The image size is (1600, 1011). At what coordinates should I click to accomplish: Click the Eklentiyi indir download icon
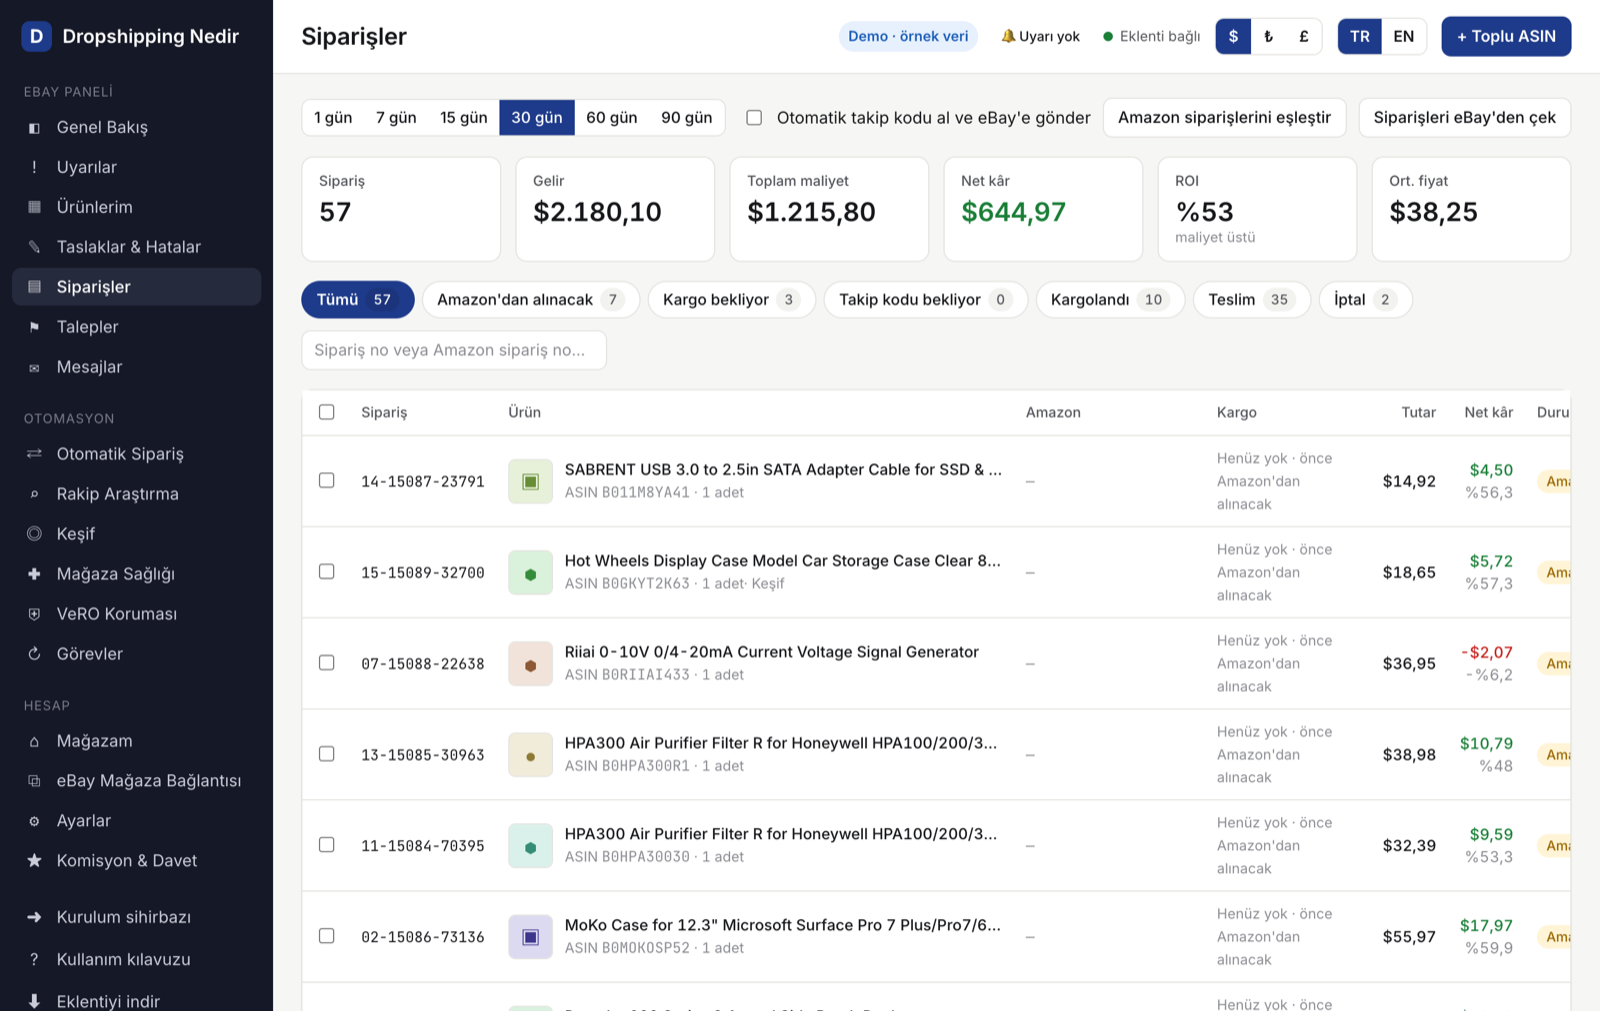[x=34, y=1001]
